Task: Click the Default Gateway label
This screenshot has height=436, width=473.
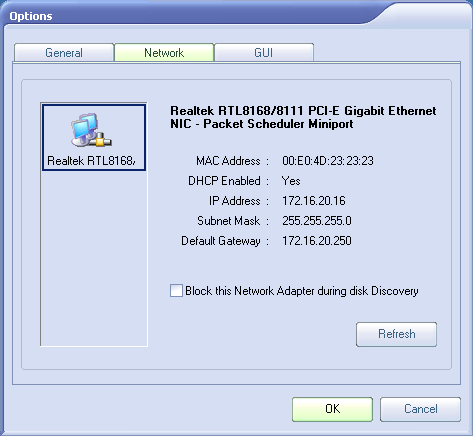Action: (x=221, y=241)
